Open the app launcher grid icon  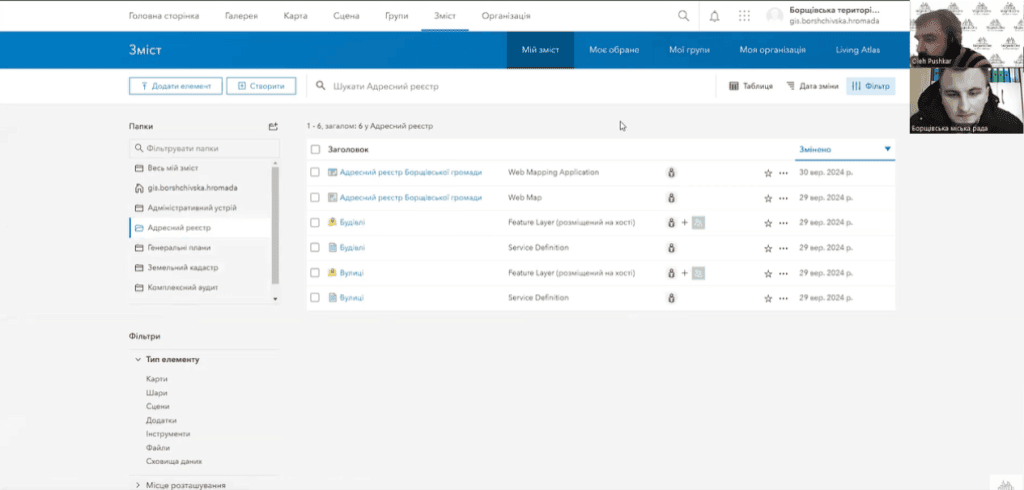click(744, 16)
